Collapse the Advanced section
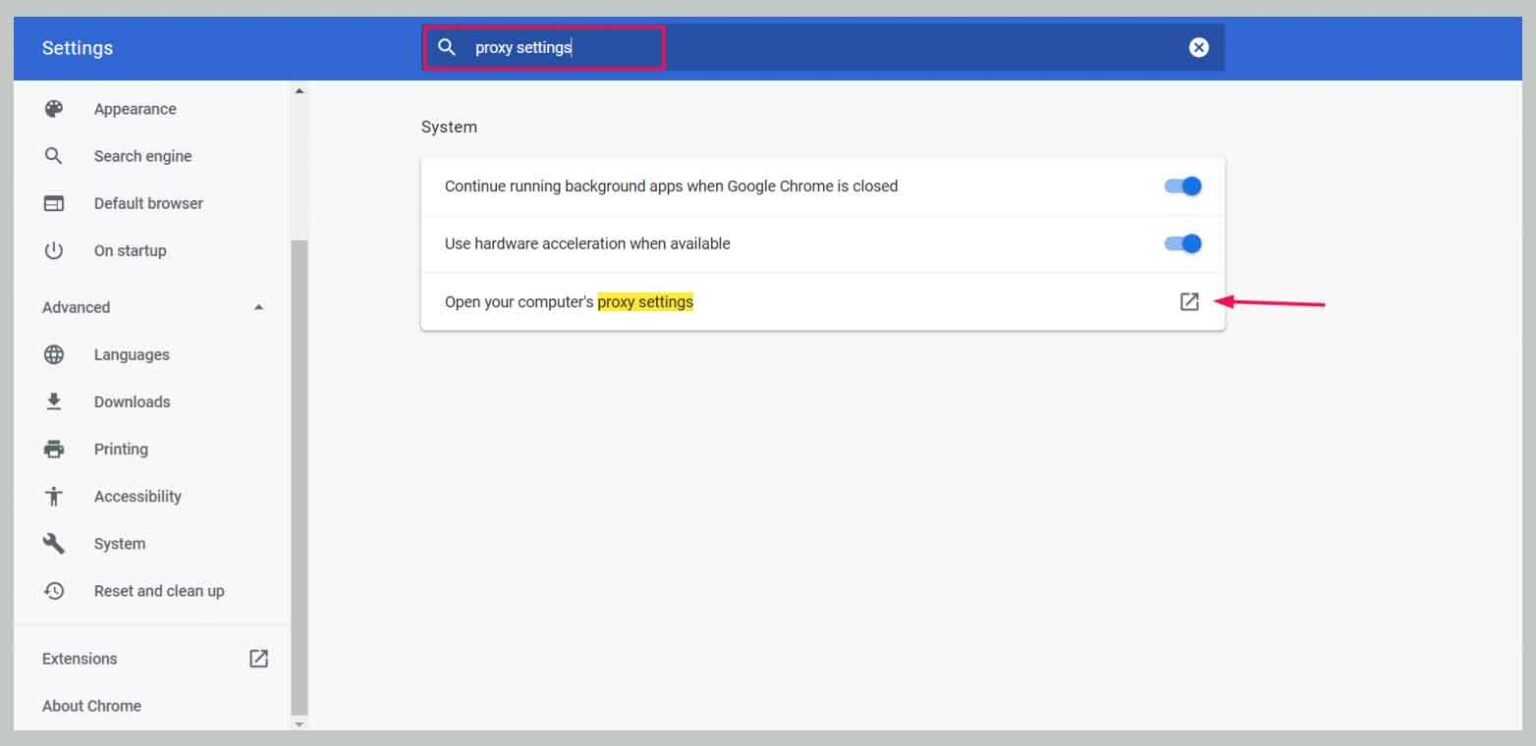The width and height of the screenshot is (1536, 746). [x=259, y=307]
